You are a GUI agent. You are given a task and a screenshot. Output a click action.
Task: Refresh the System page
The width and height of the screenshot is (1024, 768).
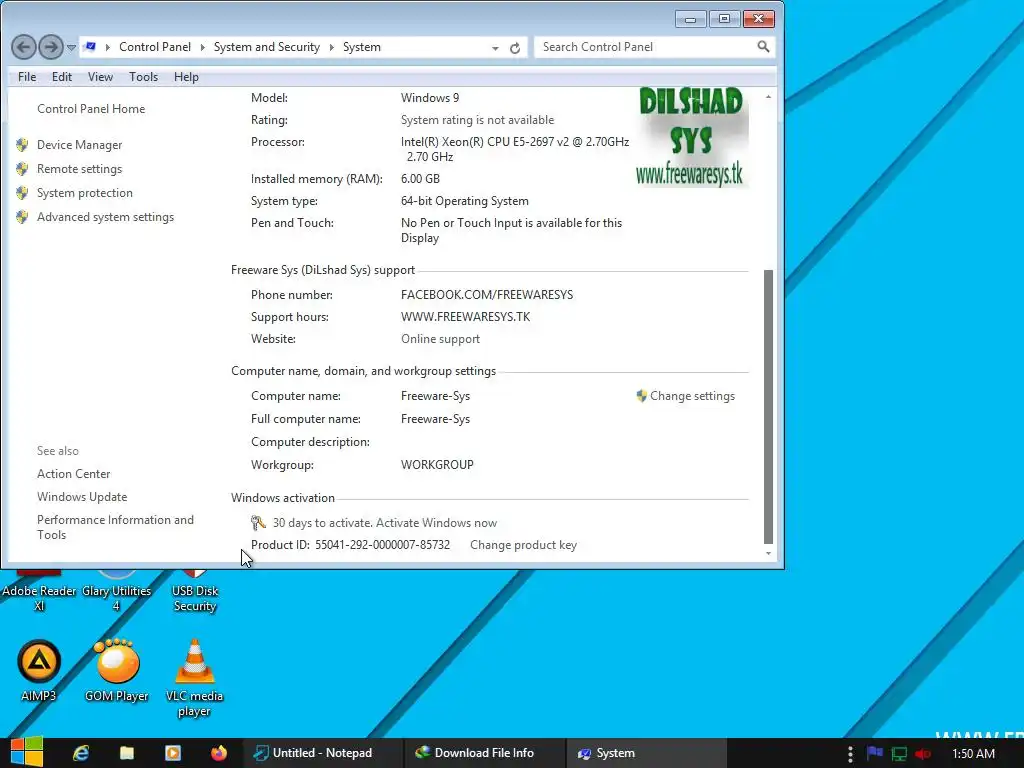(515, 48)
